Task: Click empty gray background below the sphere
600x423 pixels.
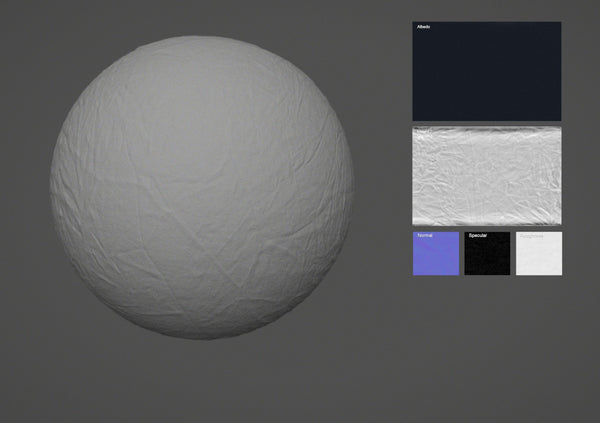Action: [x=201, y=385]
